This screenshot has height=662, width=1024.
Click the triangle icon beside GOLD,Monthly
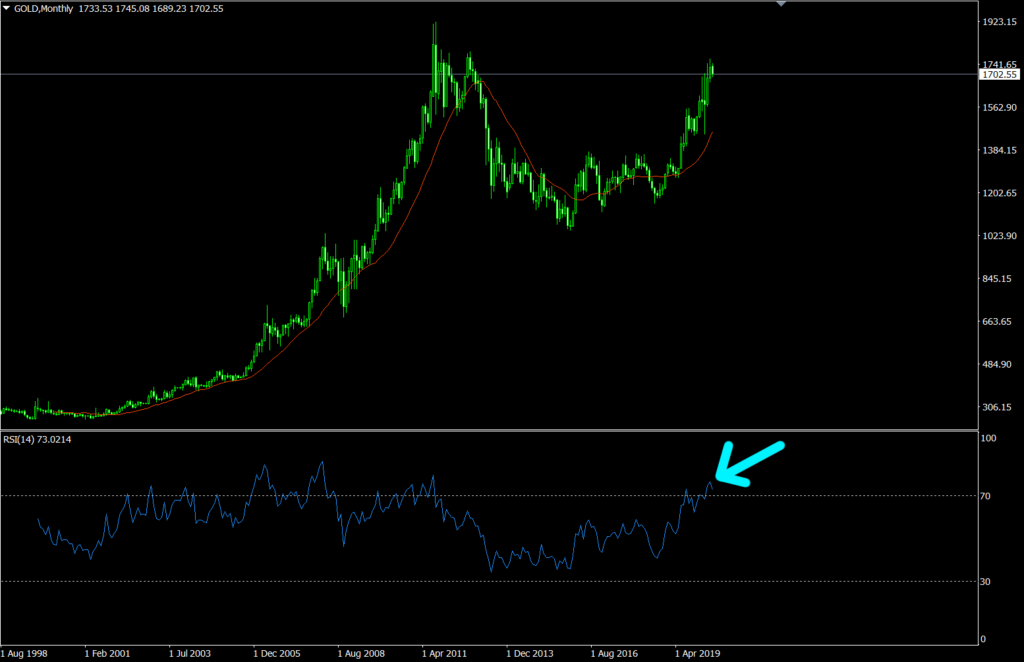pos(6,8)
